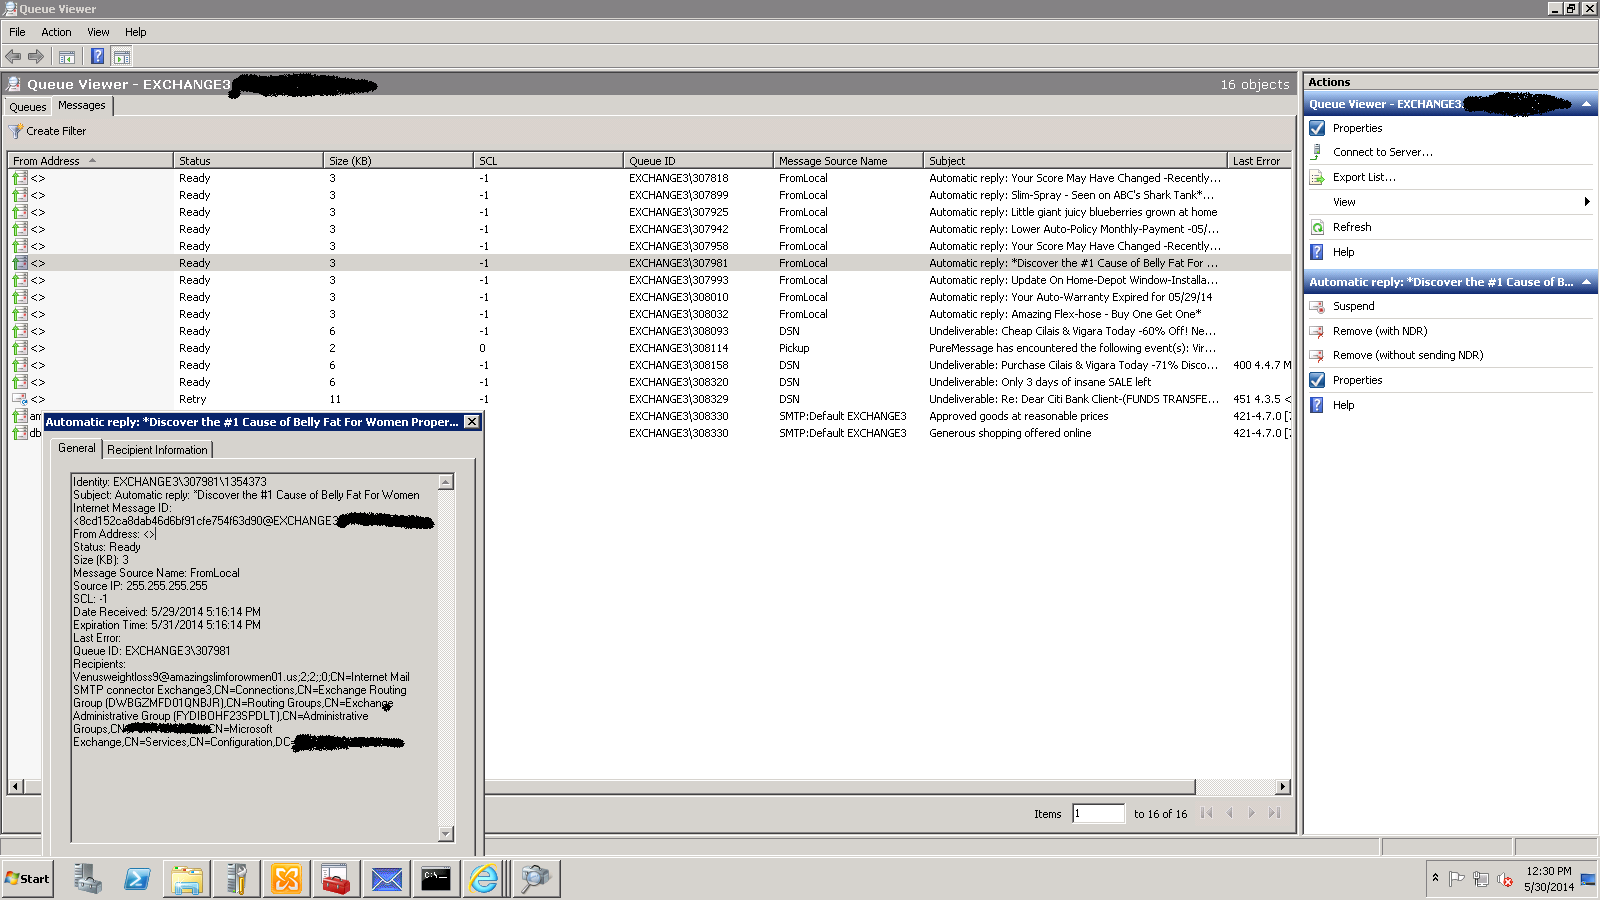
Task: Open the View menu in menu bar
Action: click(x=98, y=32)
